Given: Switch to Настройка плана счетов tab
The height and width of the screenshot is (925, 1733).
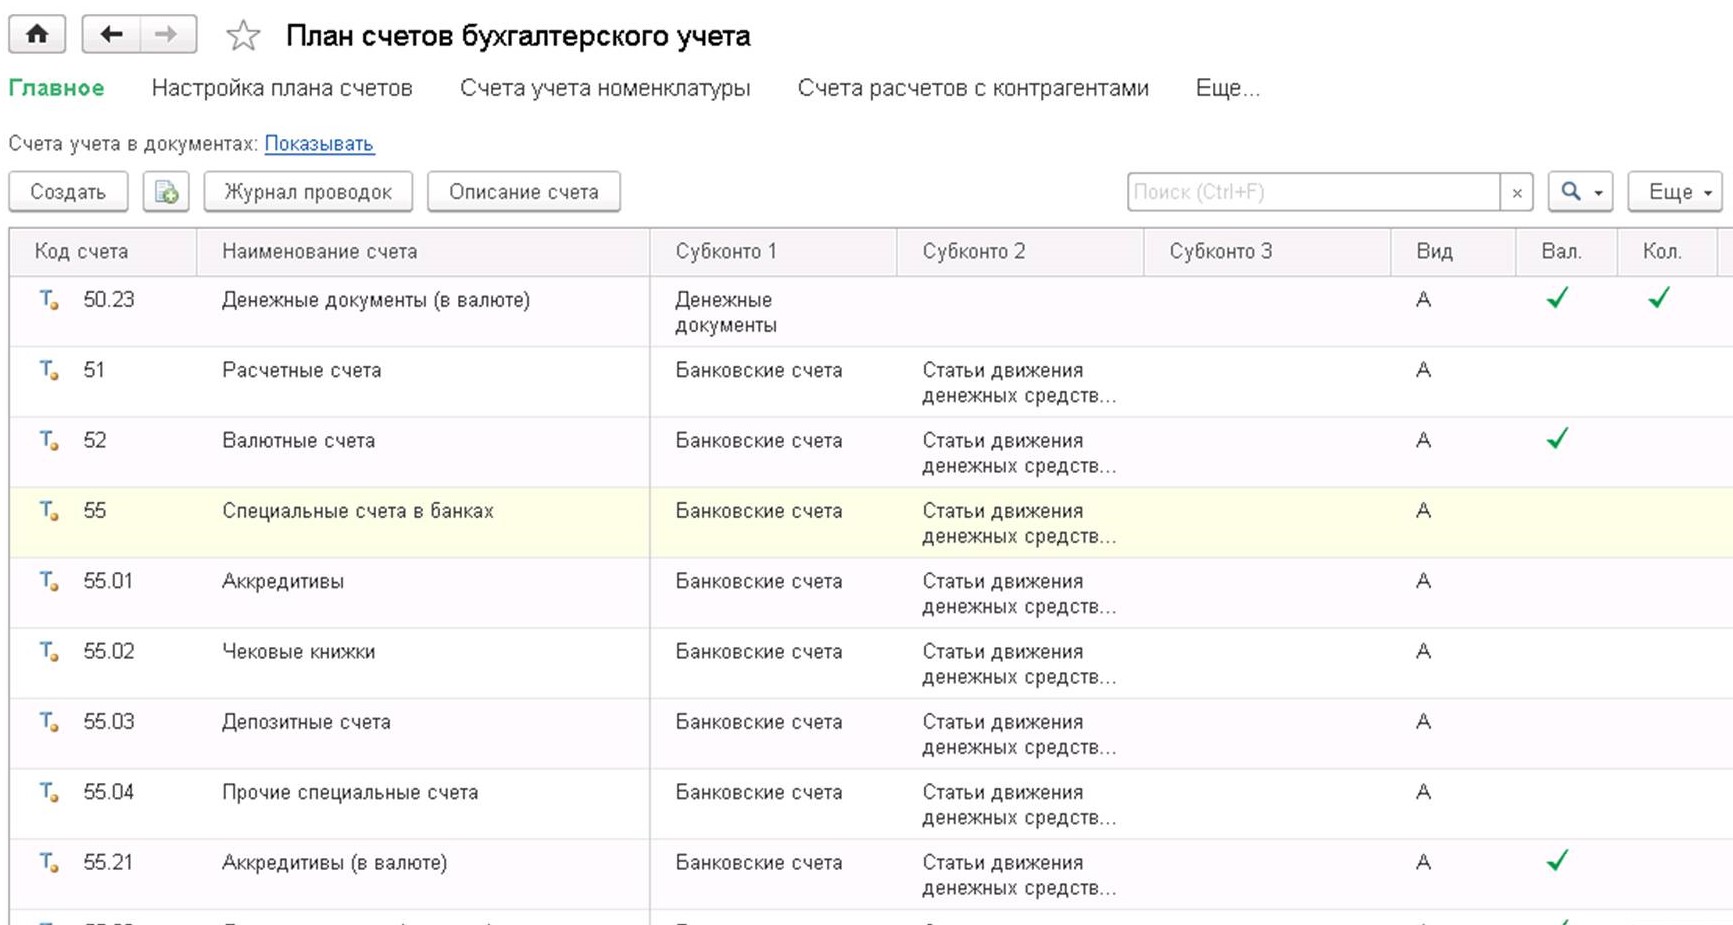Looking at the screenshot, I should pos(282,88).
